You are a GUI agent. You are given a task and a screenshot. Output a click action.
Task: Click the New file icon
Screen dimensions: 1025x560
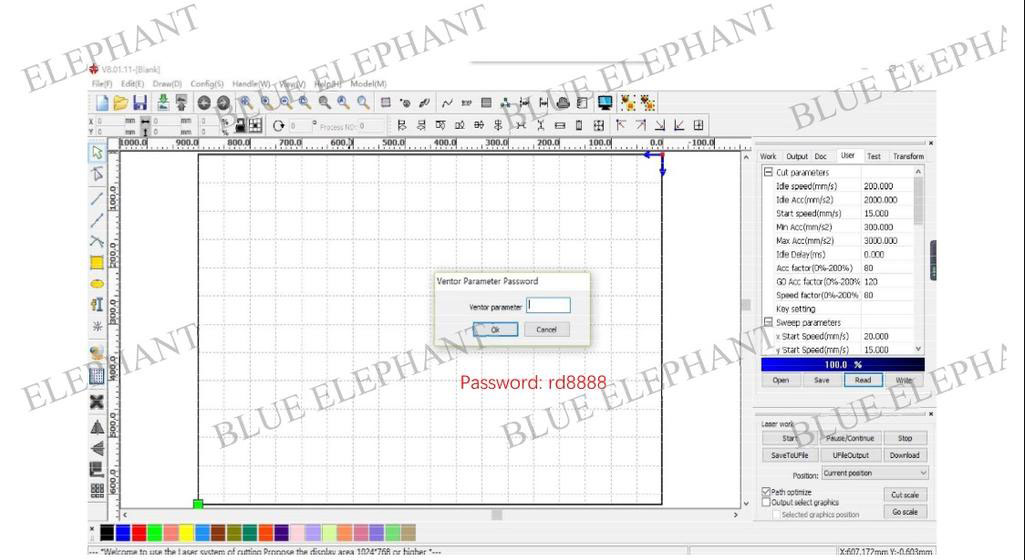pyautogui.click(x=102, y=103)
